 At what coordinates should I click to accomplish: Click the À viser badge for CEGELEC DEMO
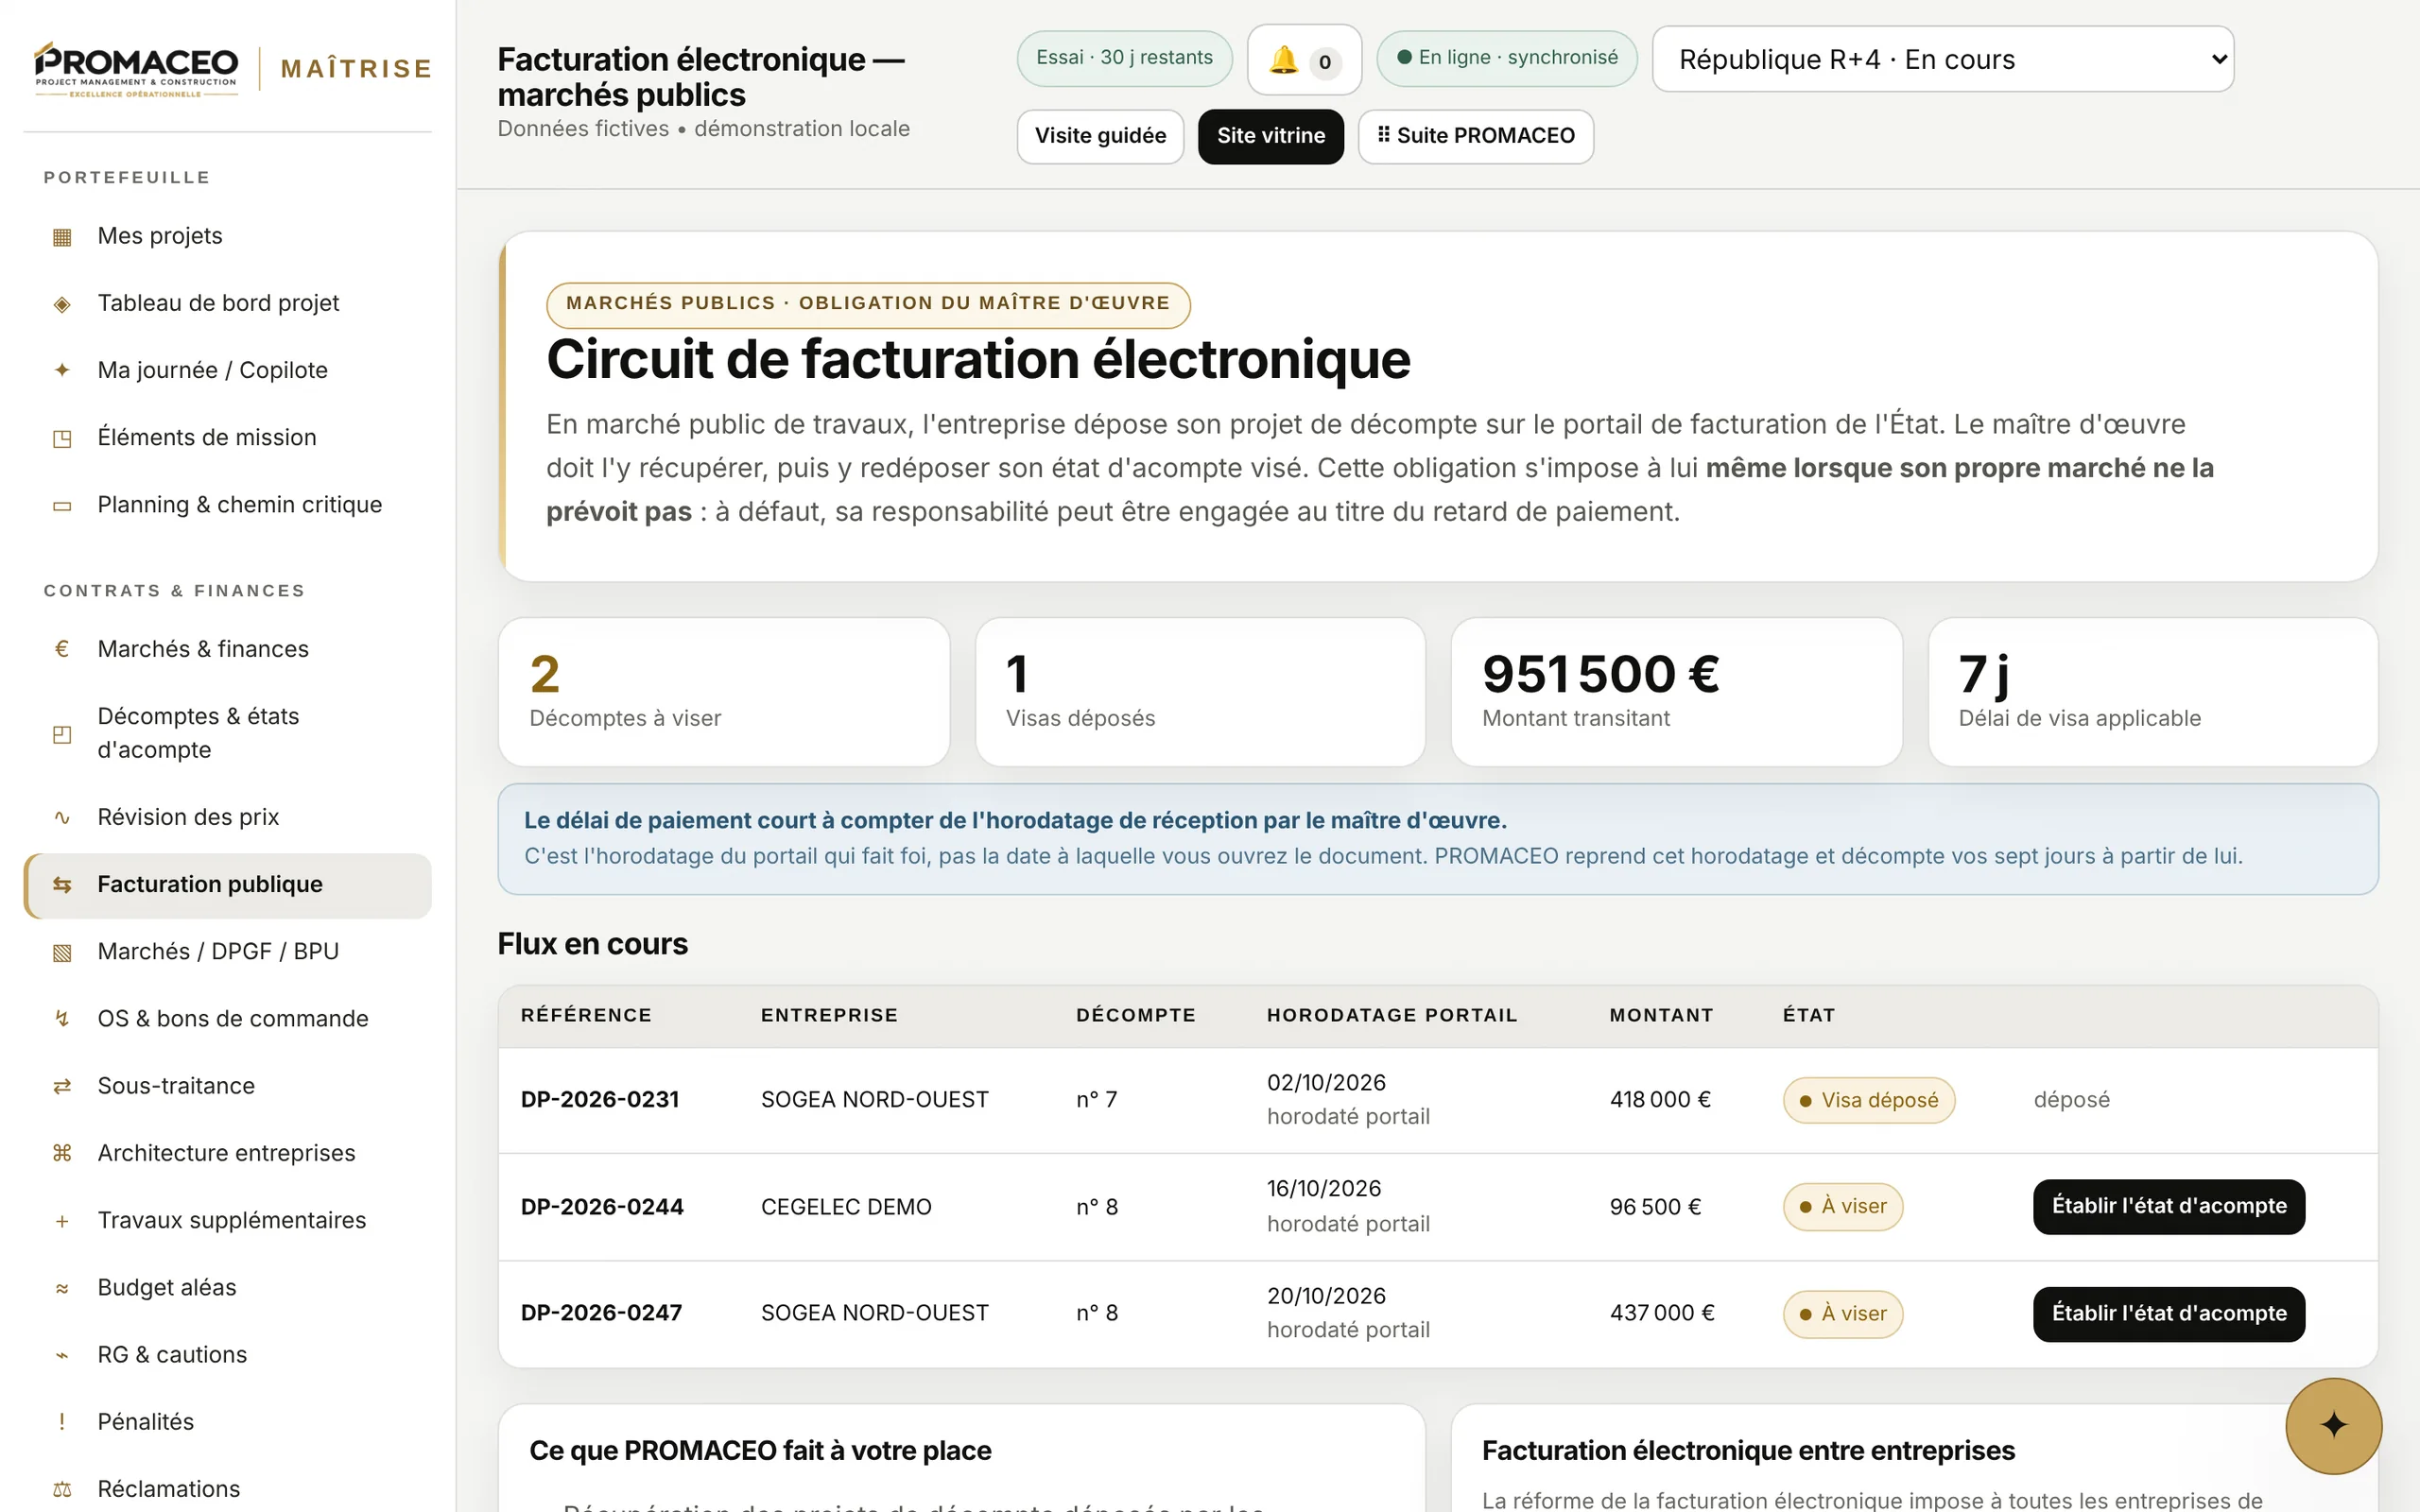coord(1842,1207)
